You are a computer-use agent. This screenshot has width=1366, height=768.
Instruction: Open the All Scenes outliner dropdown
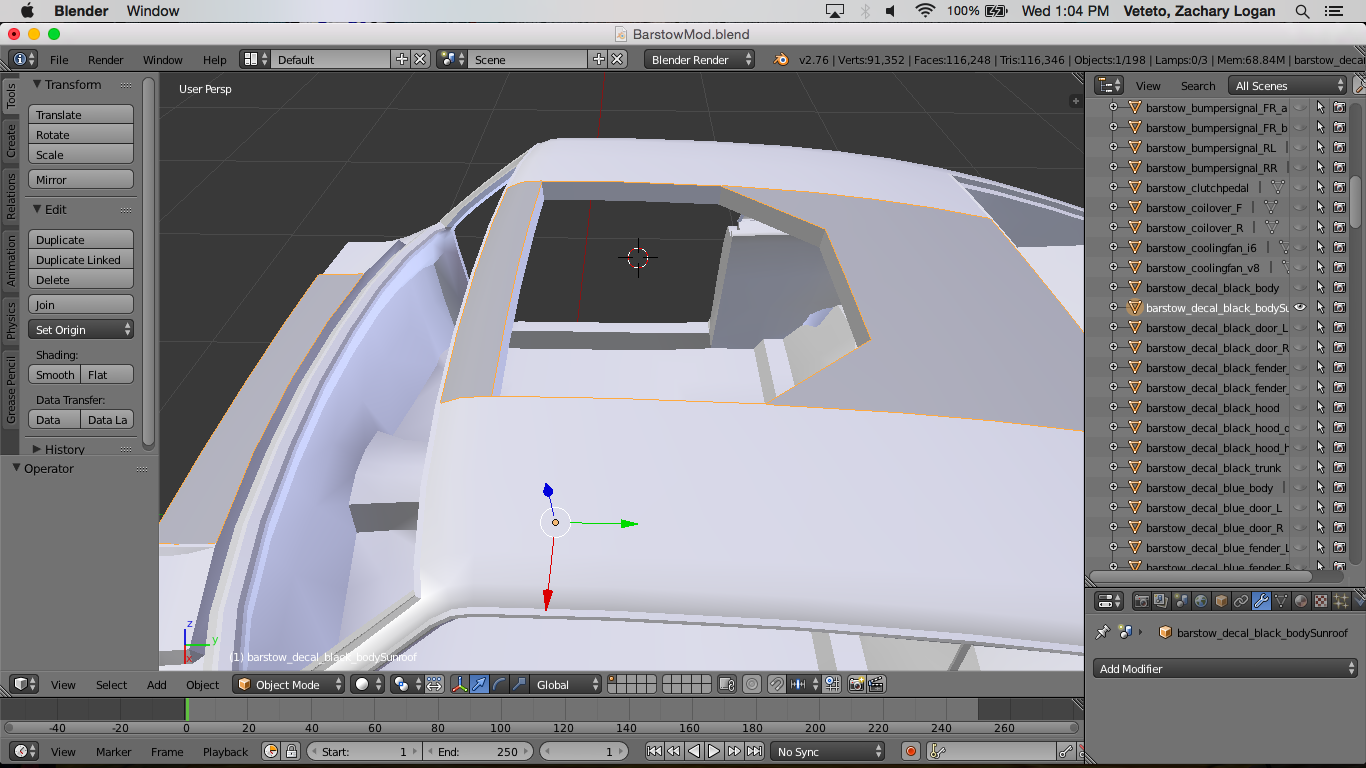click(1288, 85)
